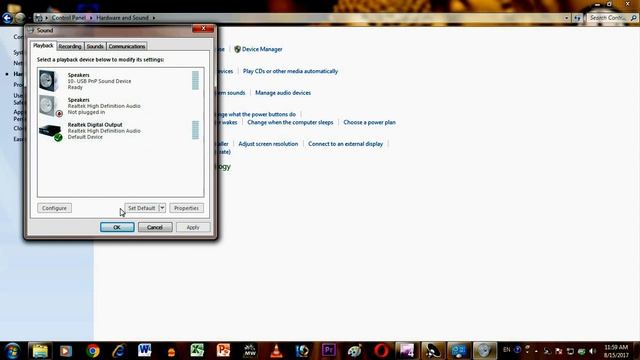The height and width of the screenshot is (360, 640).
Task: Close the Sound dialog
Action: (x=203, y=29)
